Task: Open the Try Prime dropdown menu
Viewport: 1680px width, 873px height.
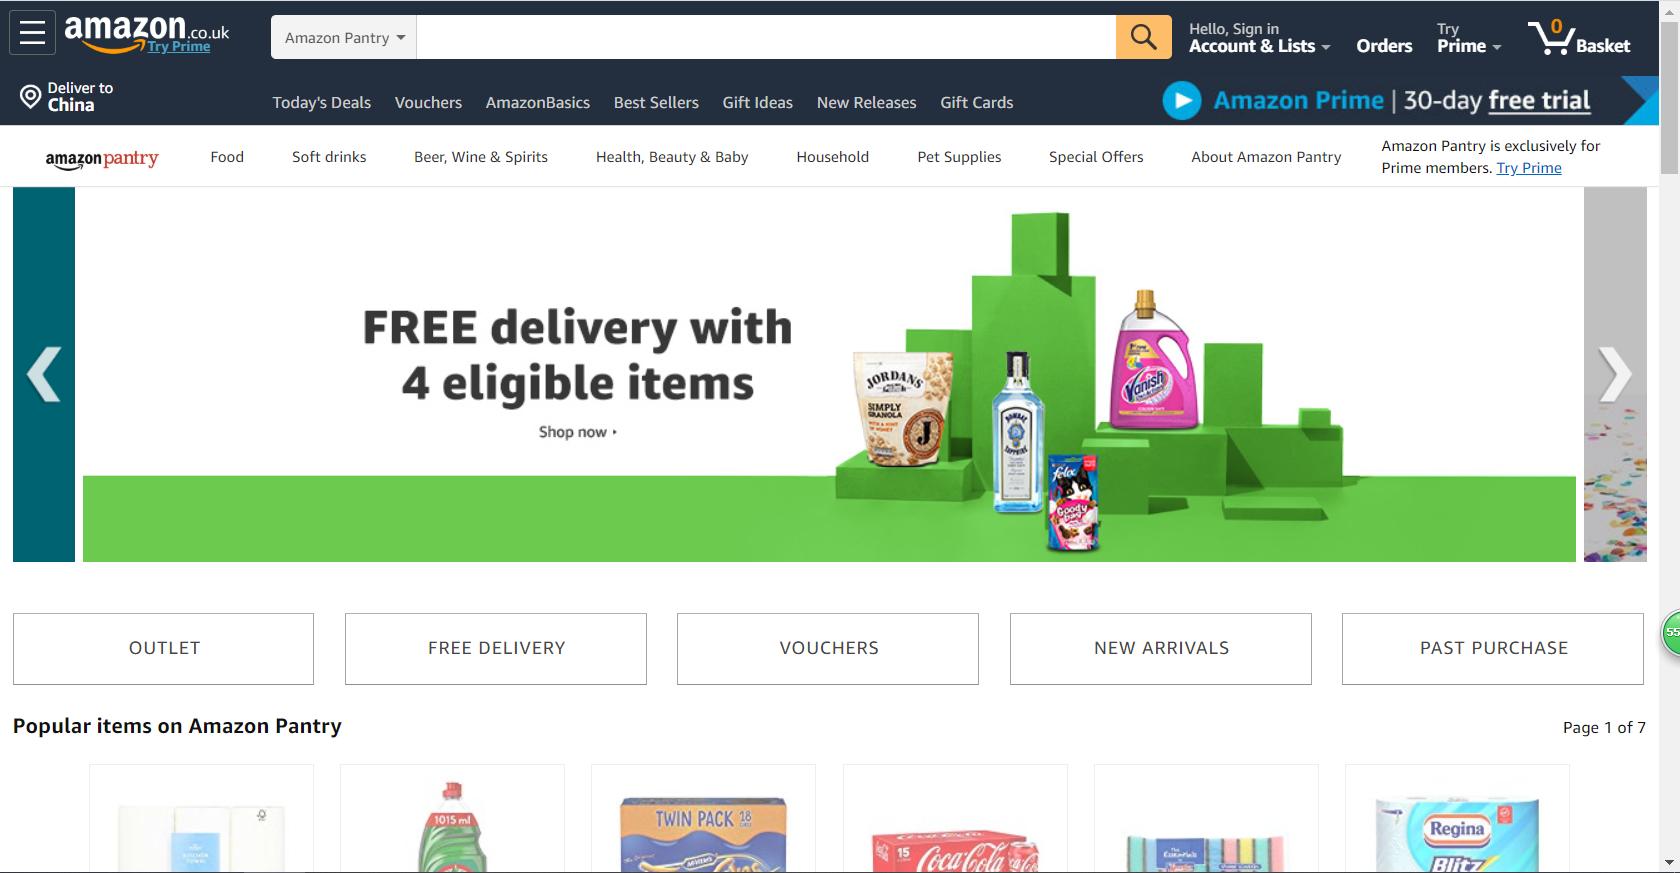Action: click(1468, 37)
